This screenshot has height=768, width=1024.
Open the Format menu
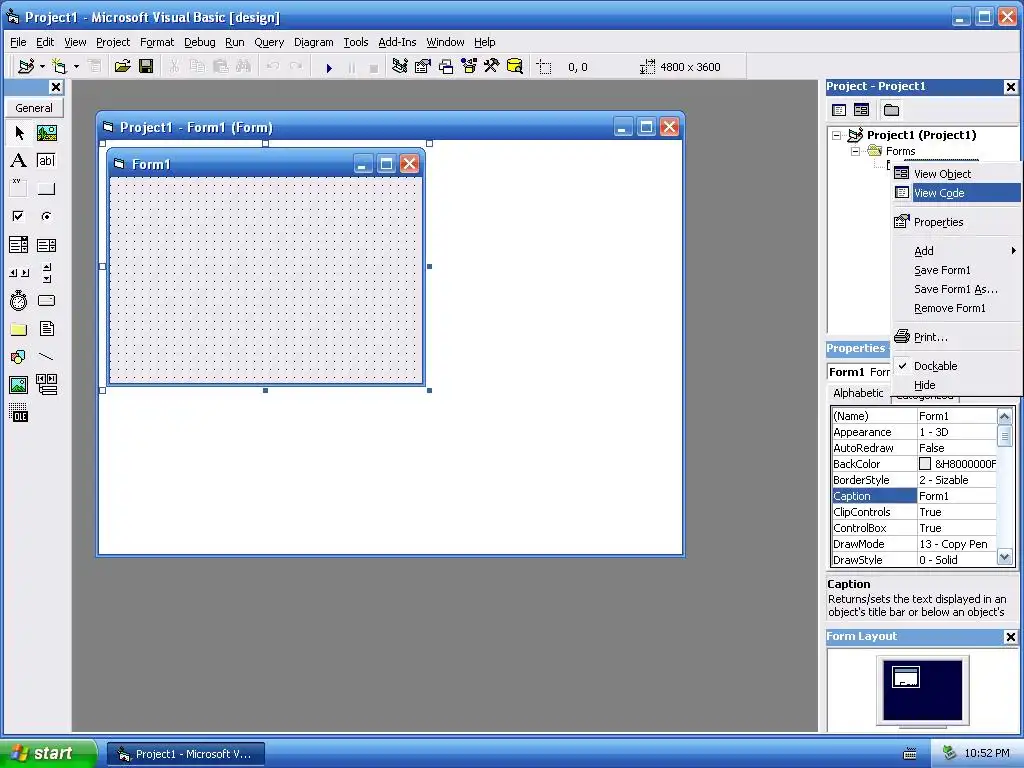tap(157, 42)
